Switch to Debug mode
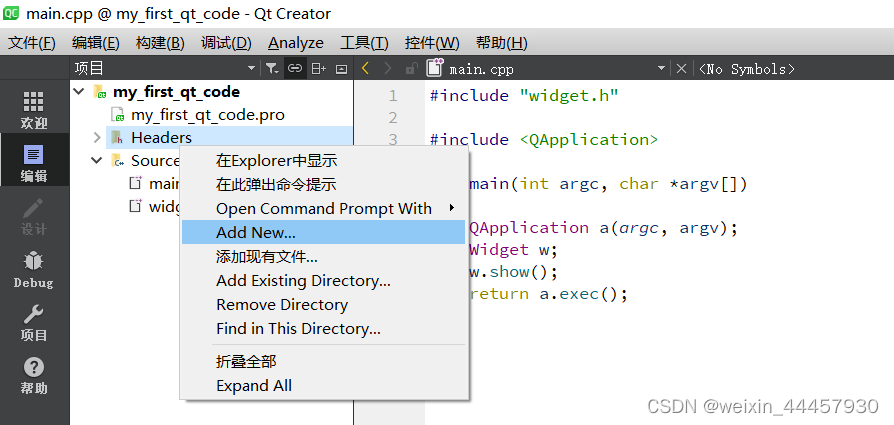Viewport: 894px width, 425px height. pos(34,270)
